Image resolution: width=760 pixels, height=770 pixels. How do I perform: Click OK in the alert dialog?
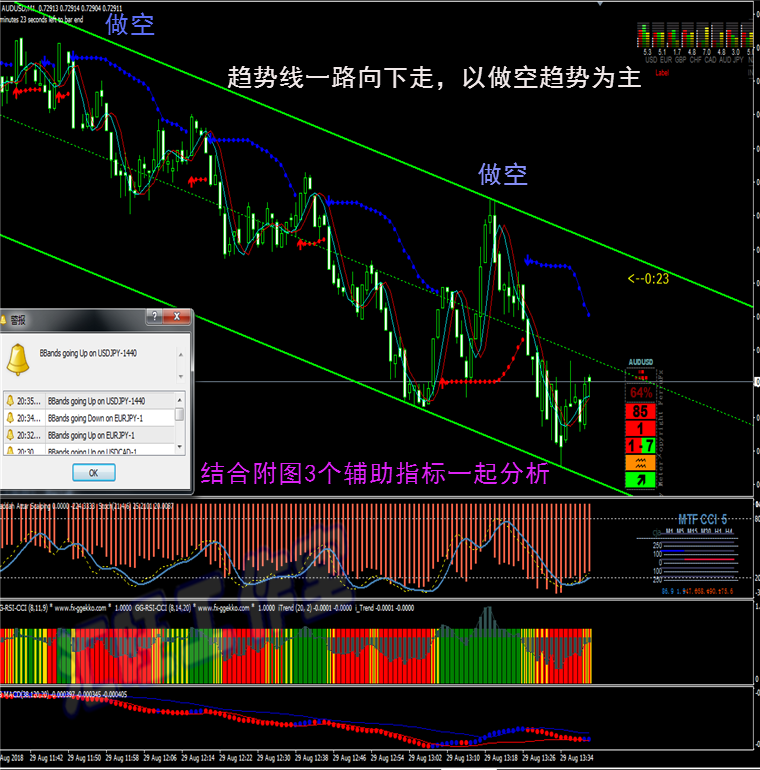tap(94, 473)
